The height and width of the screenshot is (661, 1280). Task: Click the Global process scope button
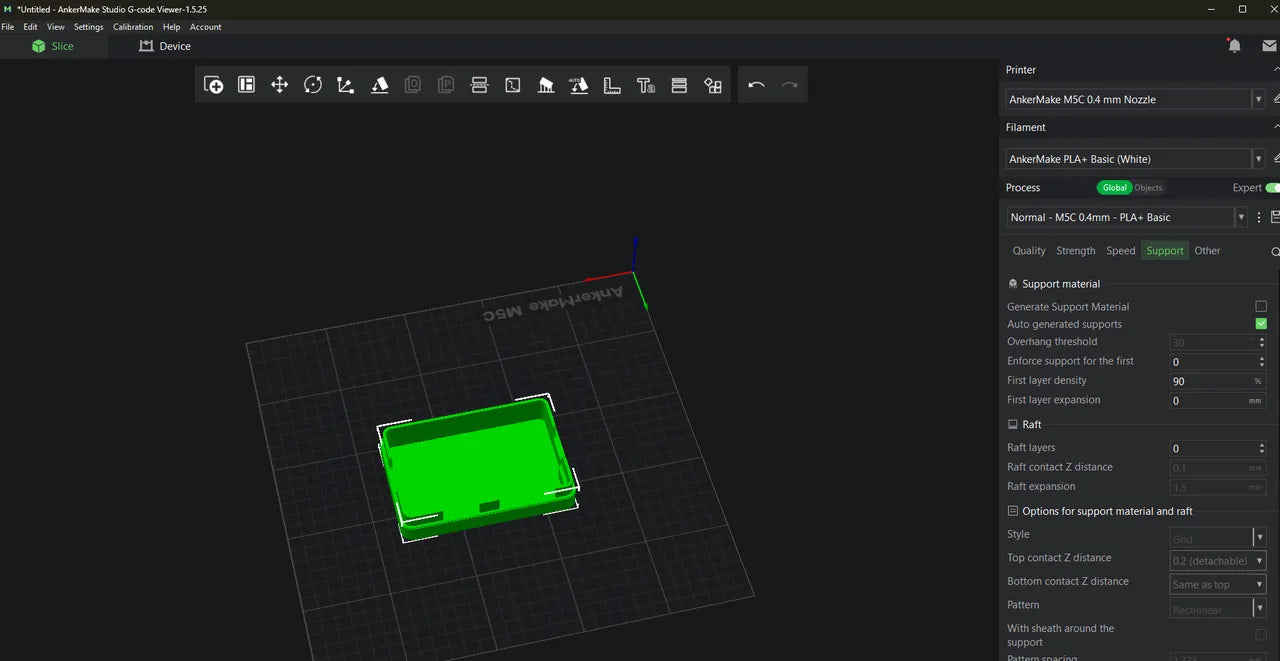1114,187
